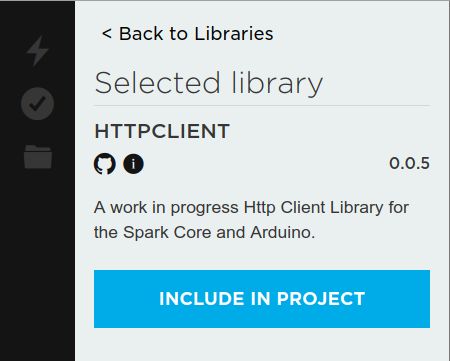The height and width of the screenshot is (361, 450).
Task: Flash firmware to the device
Action: [37, 51]
